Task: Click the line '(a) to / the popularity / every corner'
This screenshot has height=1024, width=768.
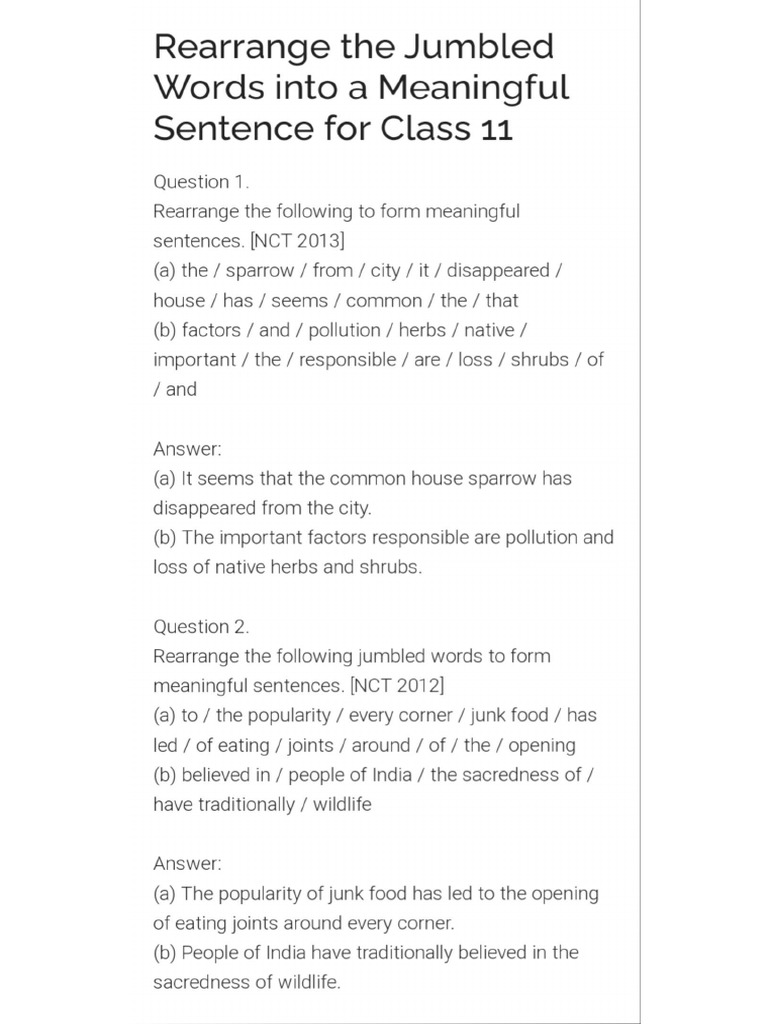Action: coord(375,716)
